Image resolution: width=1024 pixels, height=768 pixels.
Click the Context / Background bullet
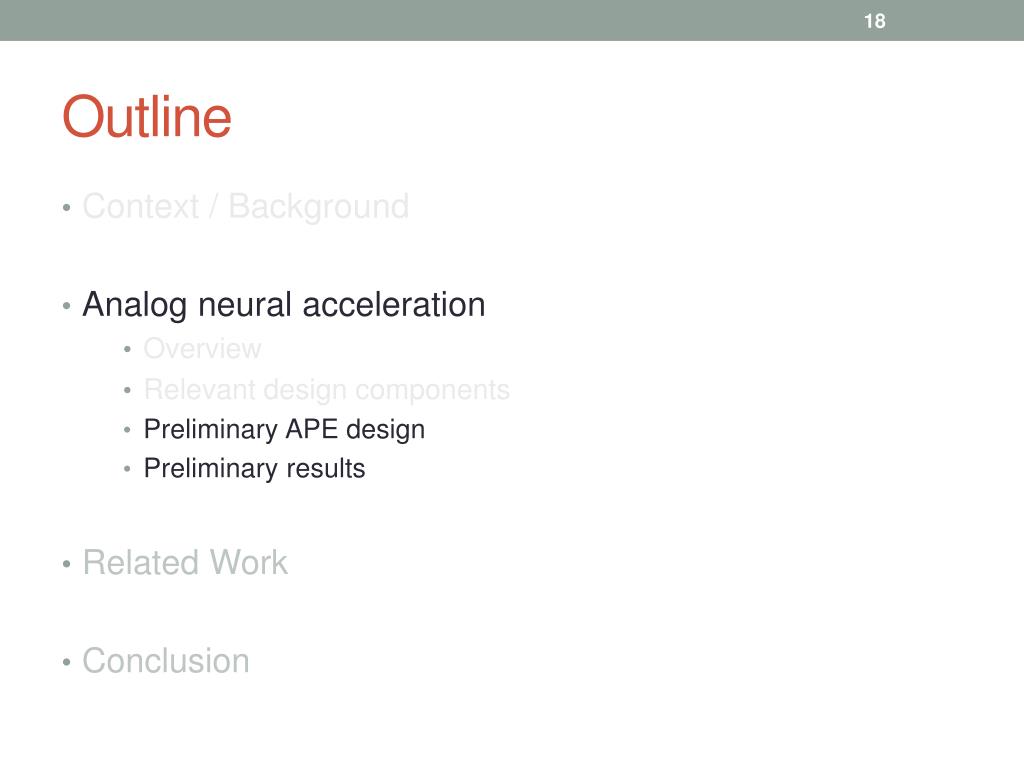pos(246,206)
